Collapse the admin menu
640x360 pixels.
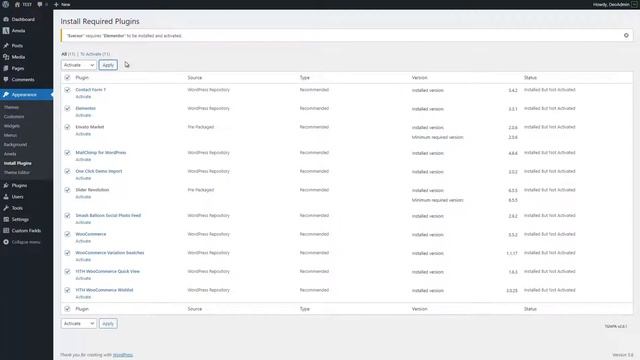click(x=22, y=242)
